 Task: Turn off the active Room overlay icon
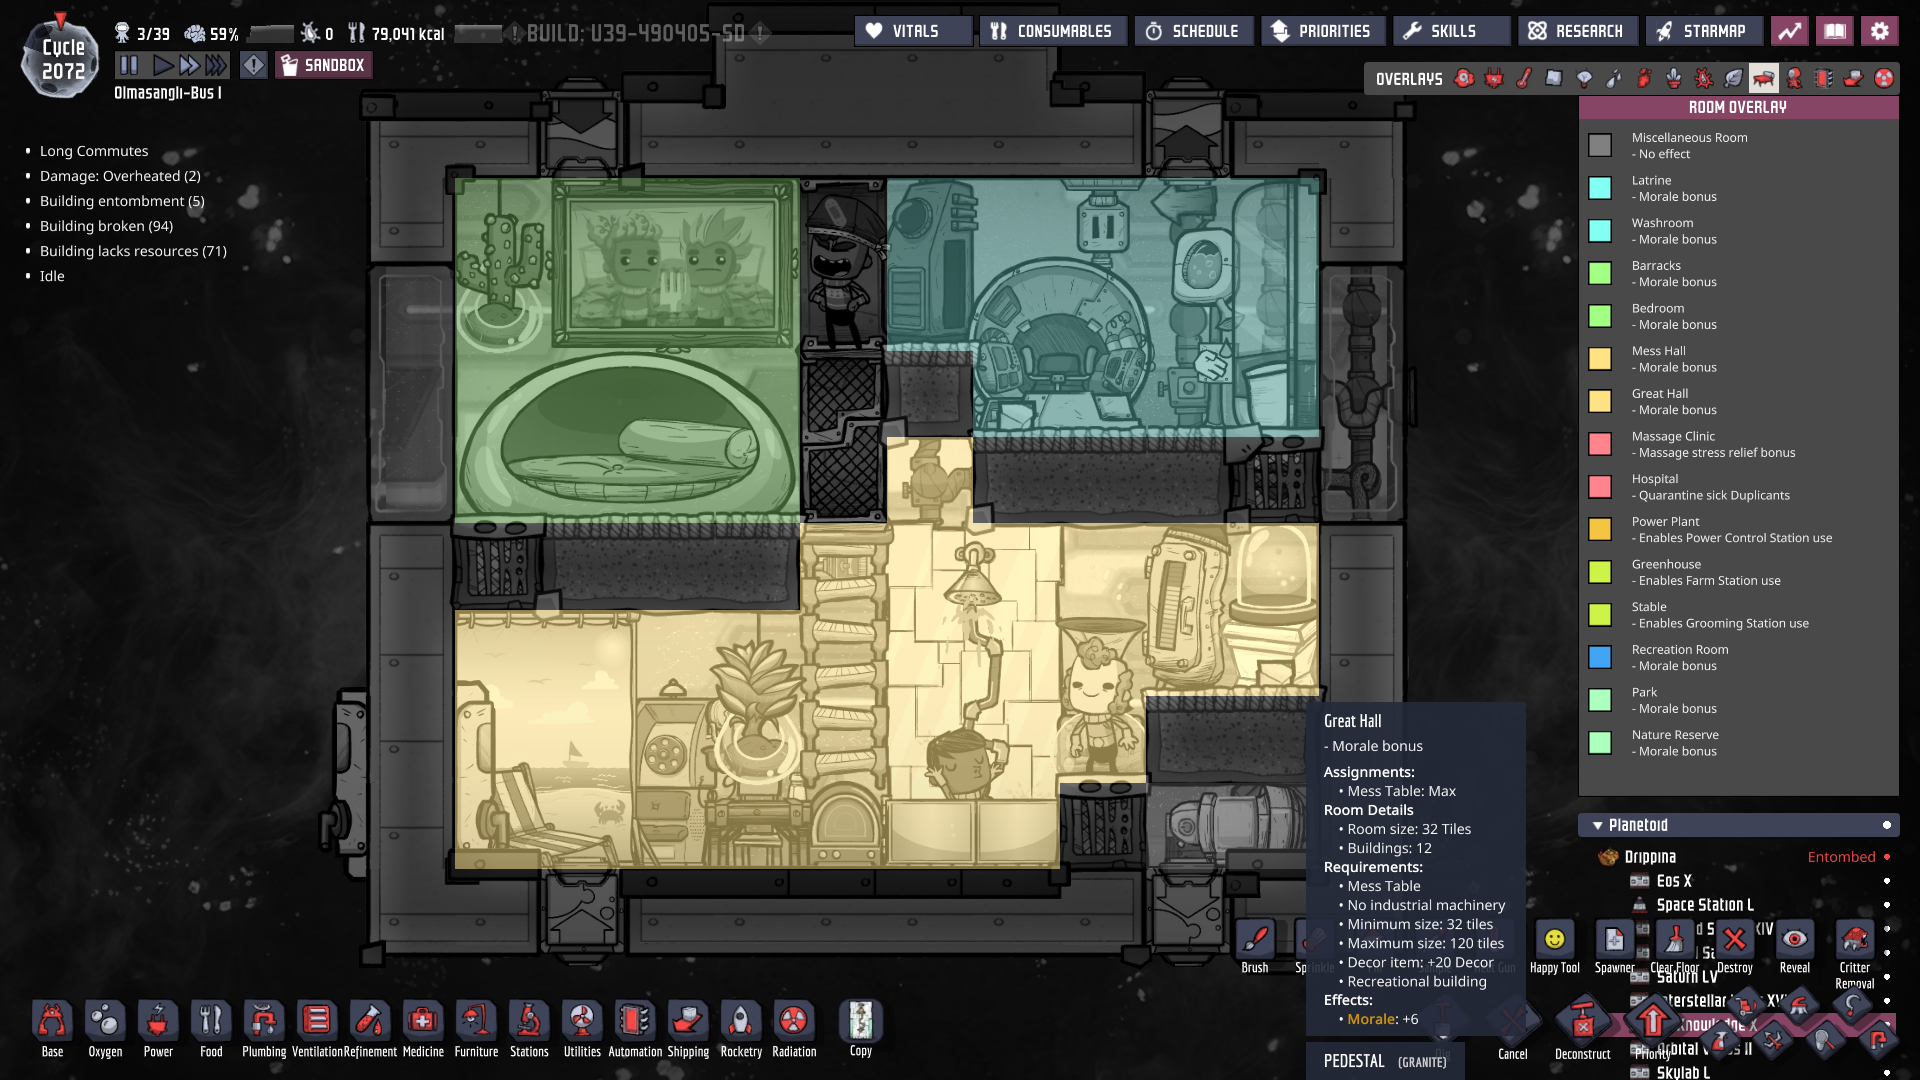pyautogui.click(x=1764, y=79)
